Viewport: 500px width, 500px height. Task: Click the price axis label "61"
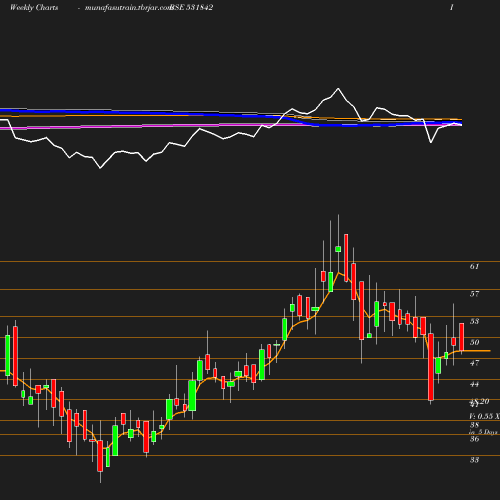click(x=474, y=266)
